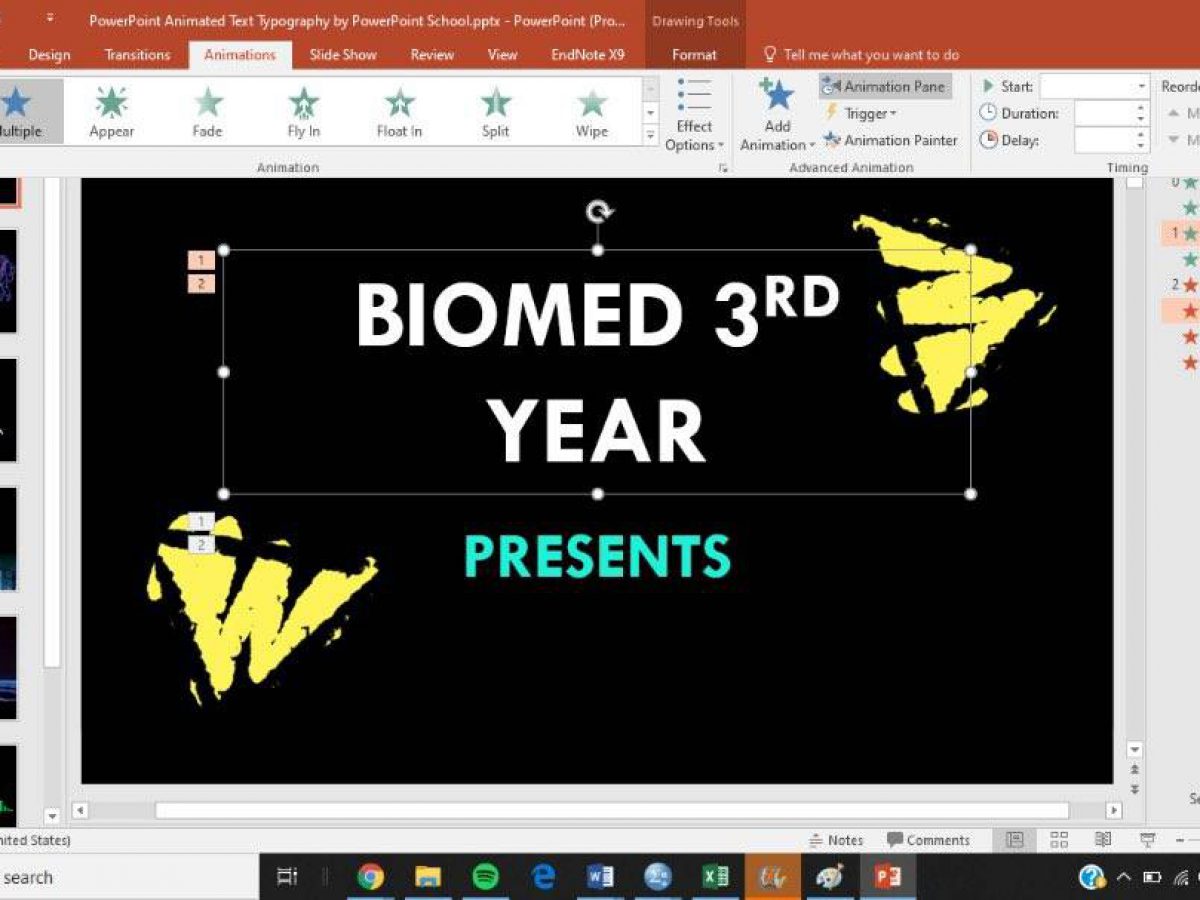1200x900 pixels.
Task: Open the Effect Options dropdown
Action: 694,116
